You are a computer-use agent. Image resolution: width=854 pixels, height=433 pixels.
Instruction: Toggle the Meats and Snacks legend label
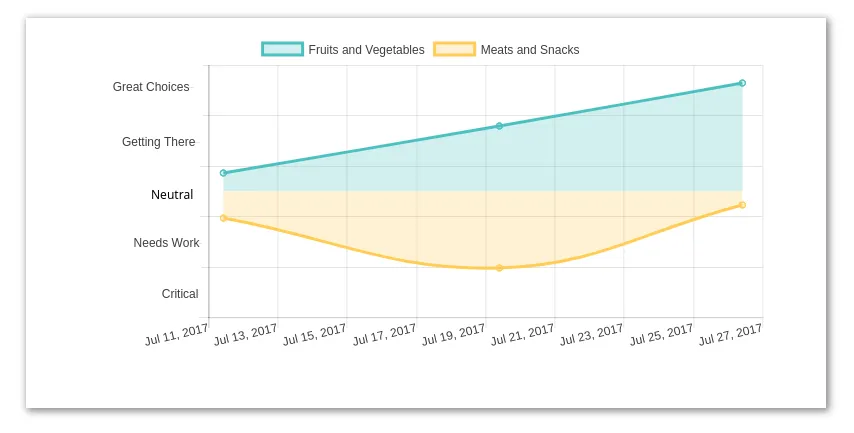529,50
